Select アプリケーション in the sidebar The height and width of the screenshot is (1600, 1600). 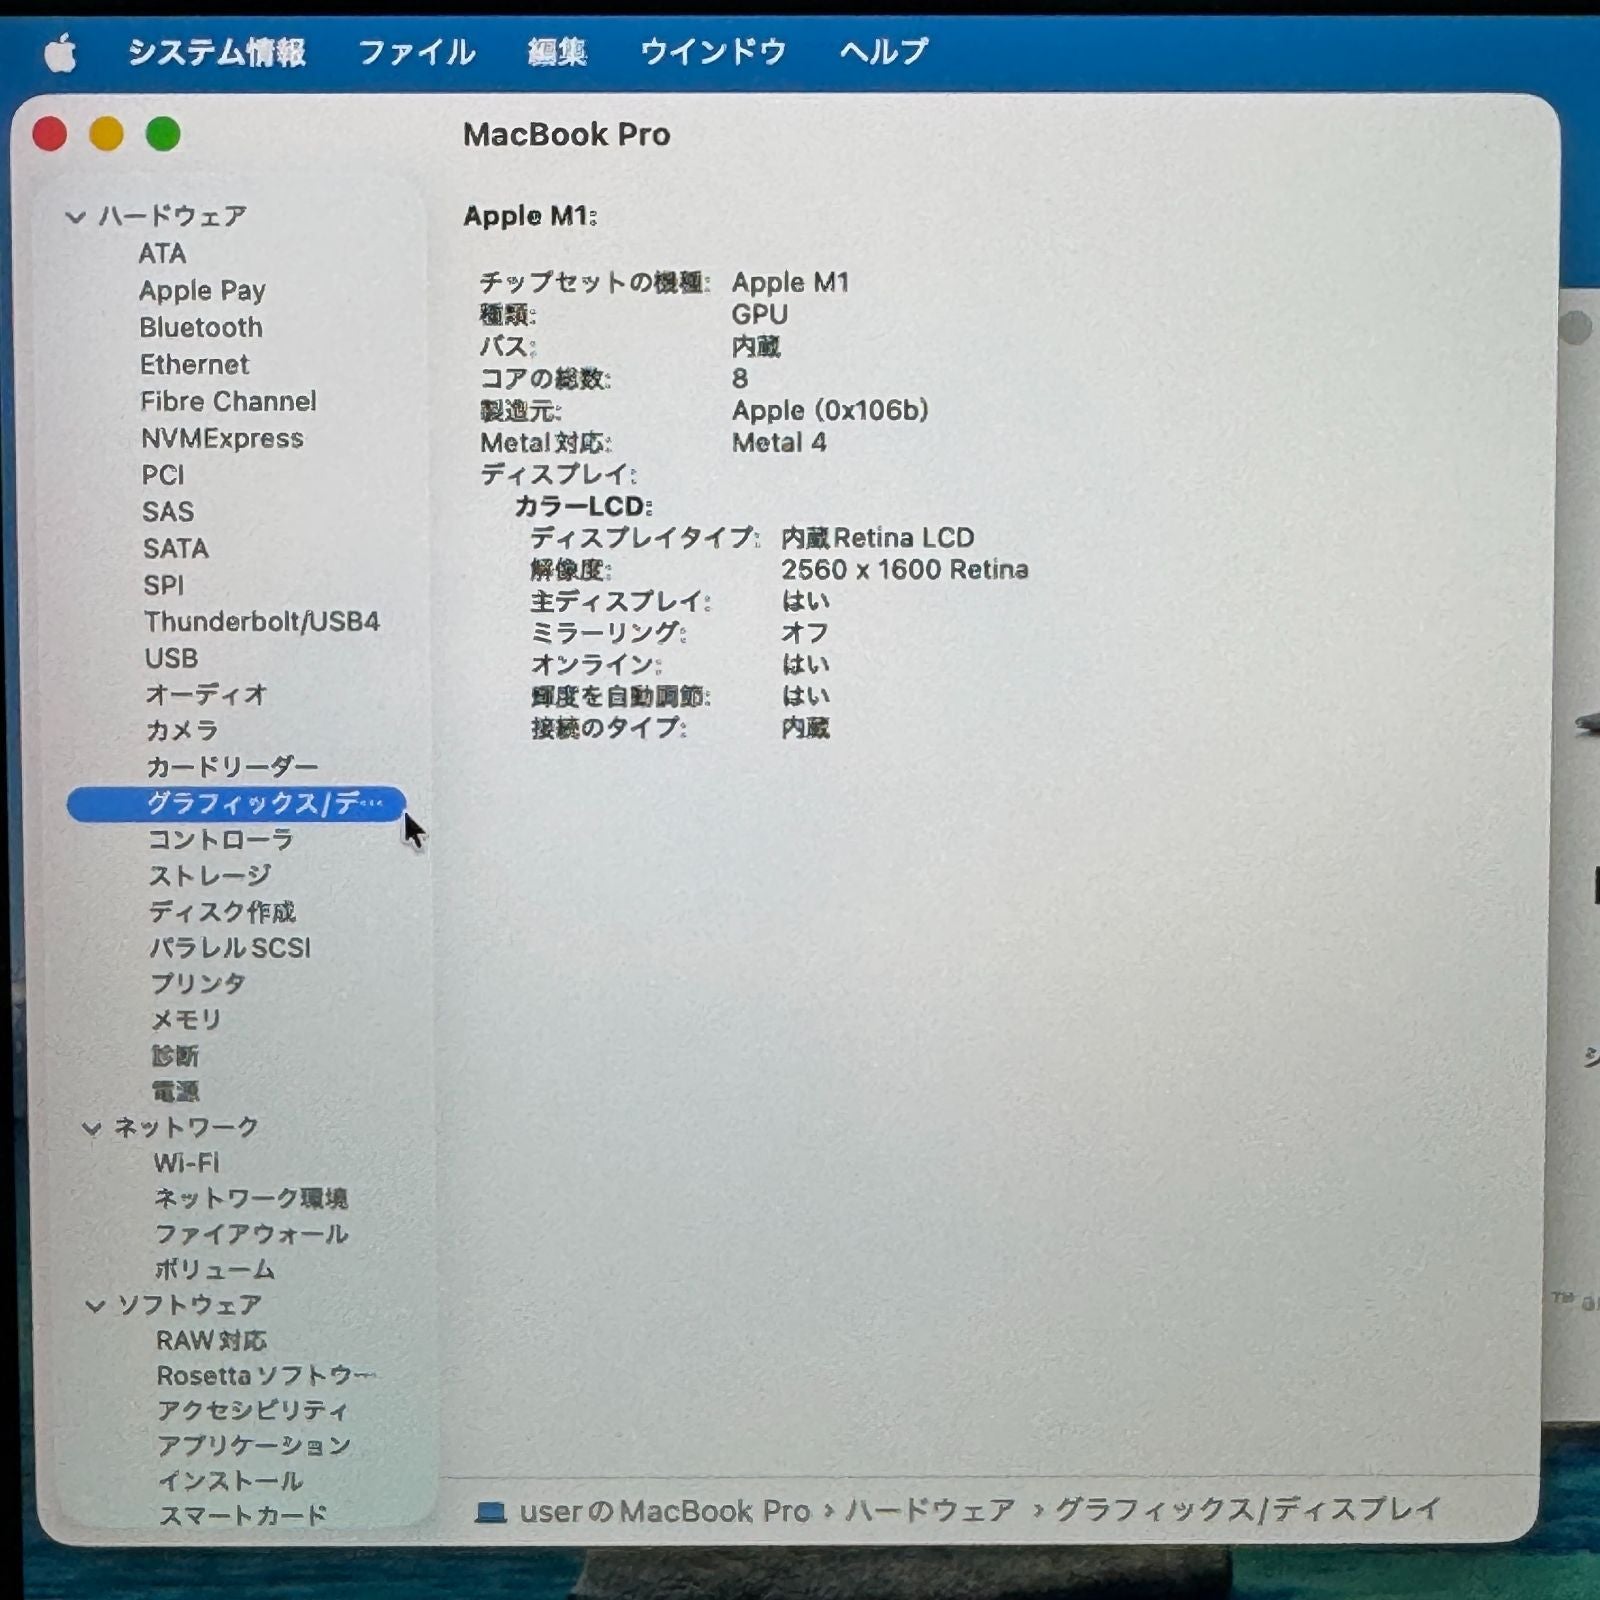point(254,1446)
